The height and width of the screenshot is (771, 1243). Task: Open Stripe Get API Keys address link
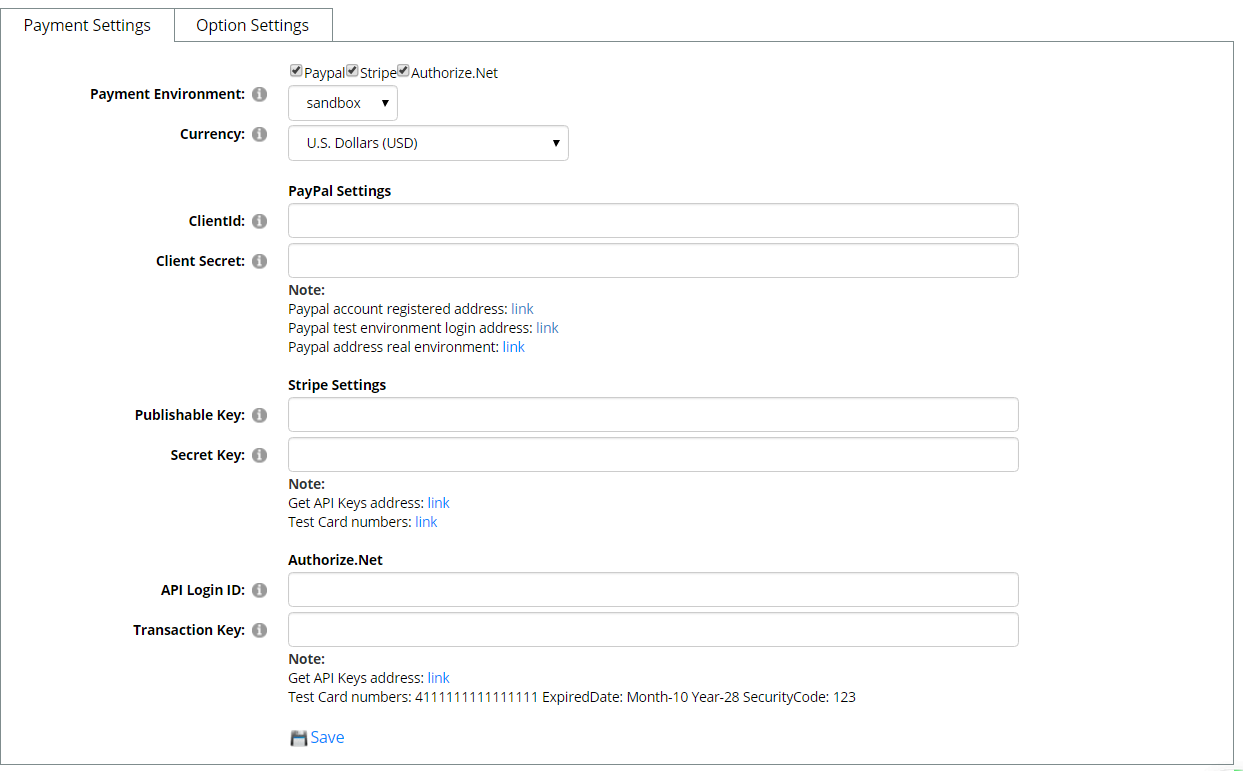pyautogui.click(x=438, y=503)
